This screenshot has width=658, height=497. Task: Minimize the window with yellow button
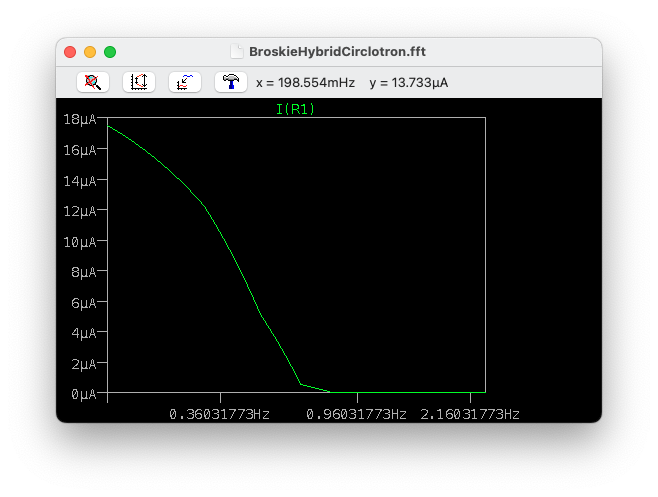(90, 52)
